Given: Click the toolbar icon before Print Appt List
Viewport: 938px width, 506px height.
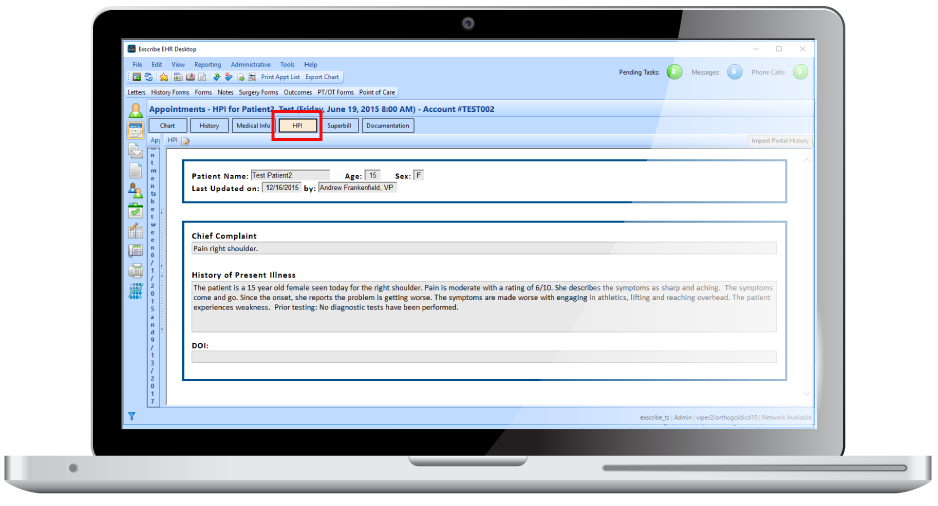Looking at the screenshot, I should (x=252, y=77).
